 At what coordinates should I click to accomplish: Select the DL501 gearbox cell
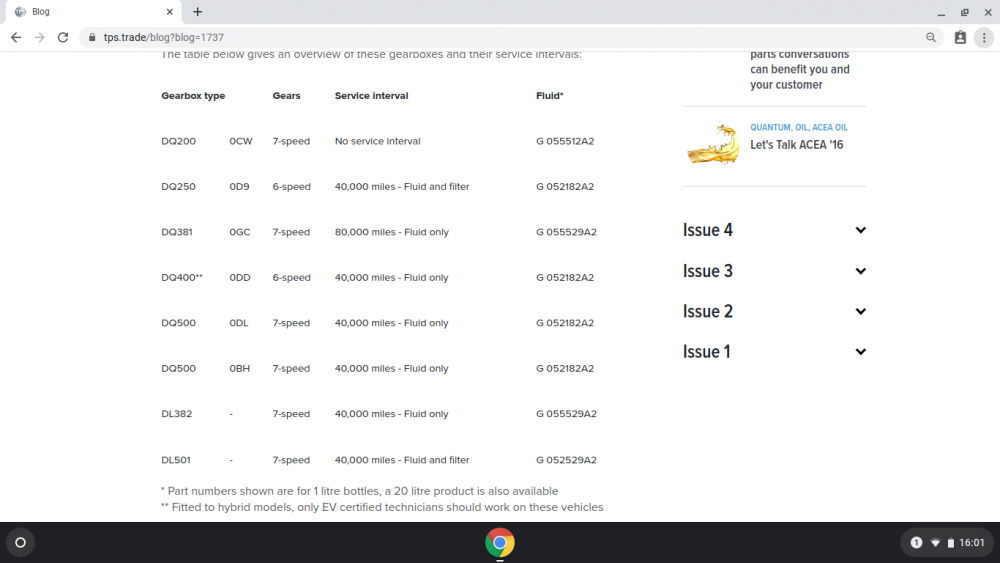click(x=176, y=460)
